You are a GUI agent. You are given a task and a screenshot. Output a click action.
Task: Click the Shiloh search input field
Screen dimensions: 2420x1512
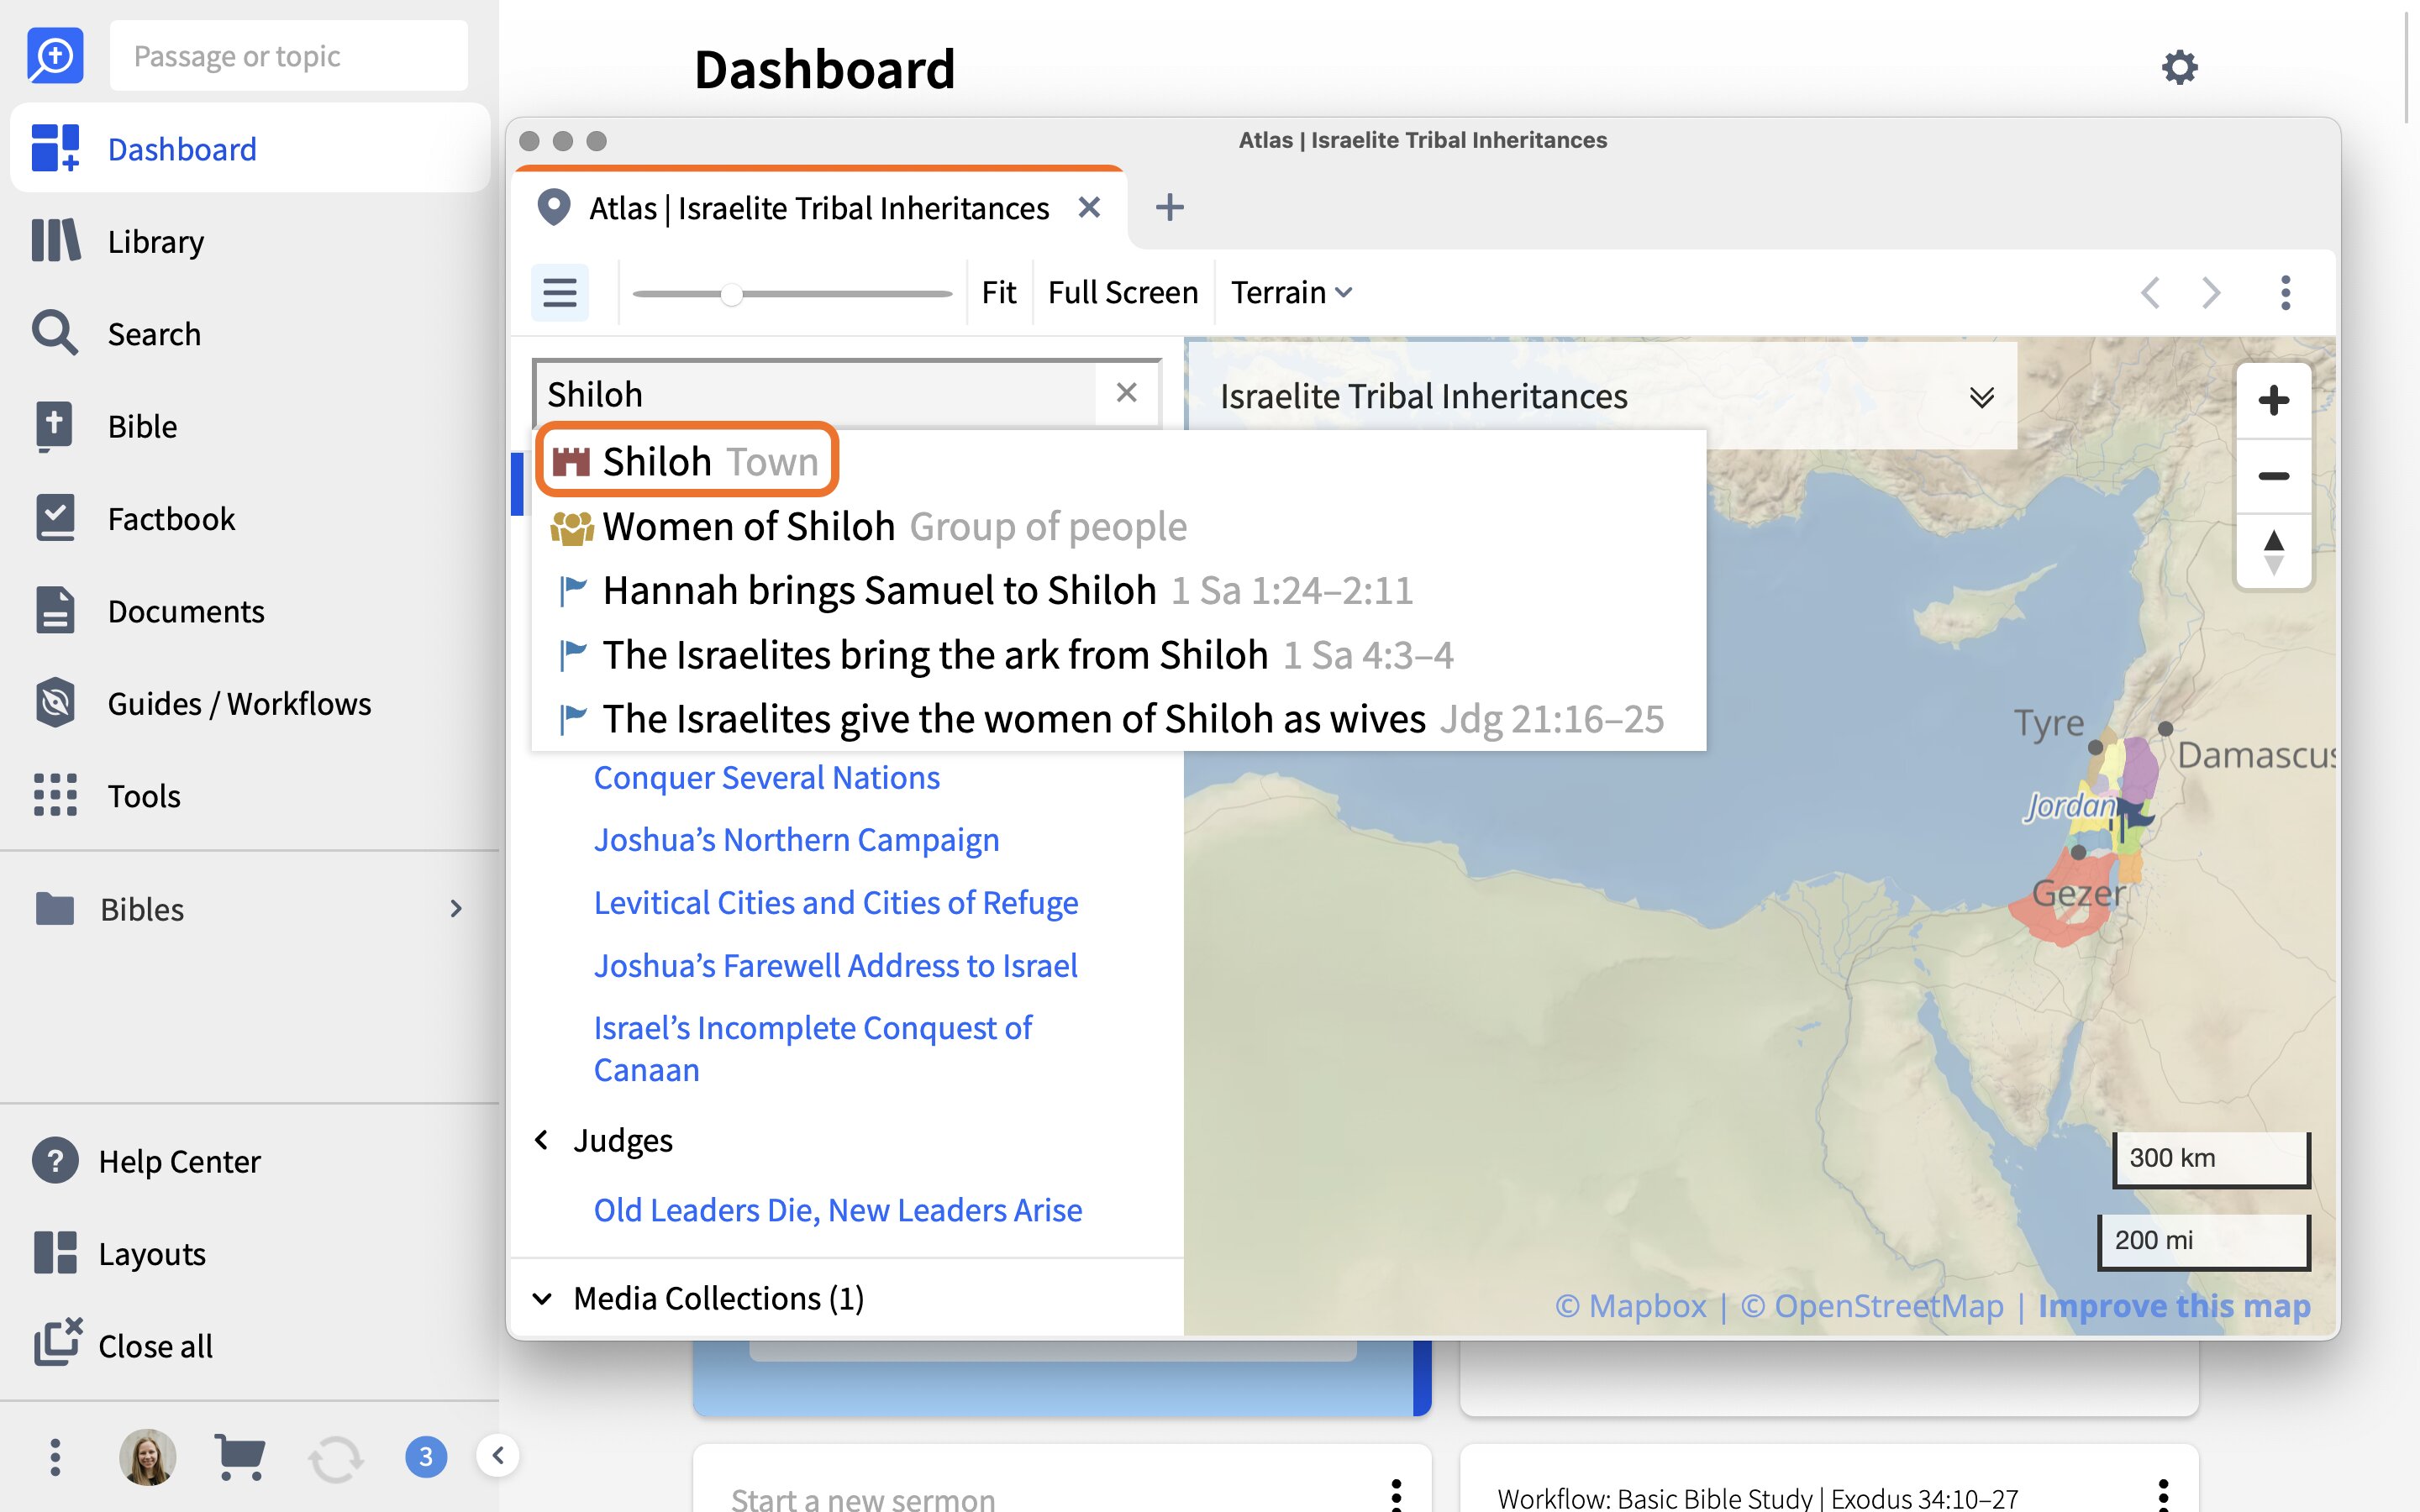point(816,394)
